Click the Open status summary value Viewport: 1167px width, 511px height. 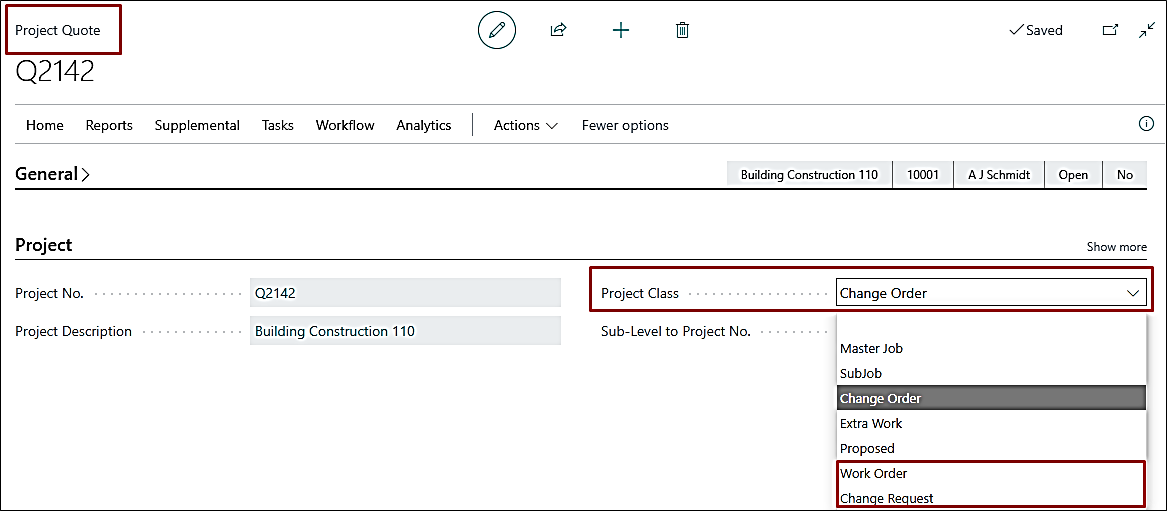coord(1073,175)
